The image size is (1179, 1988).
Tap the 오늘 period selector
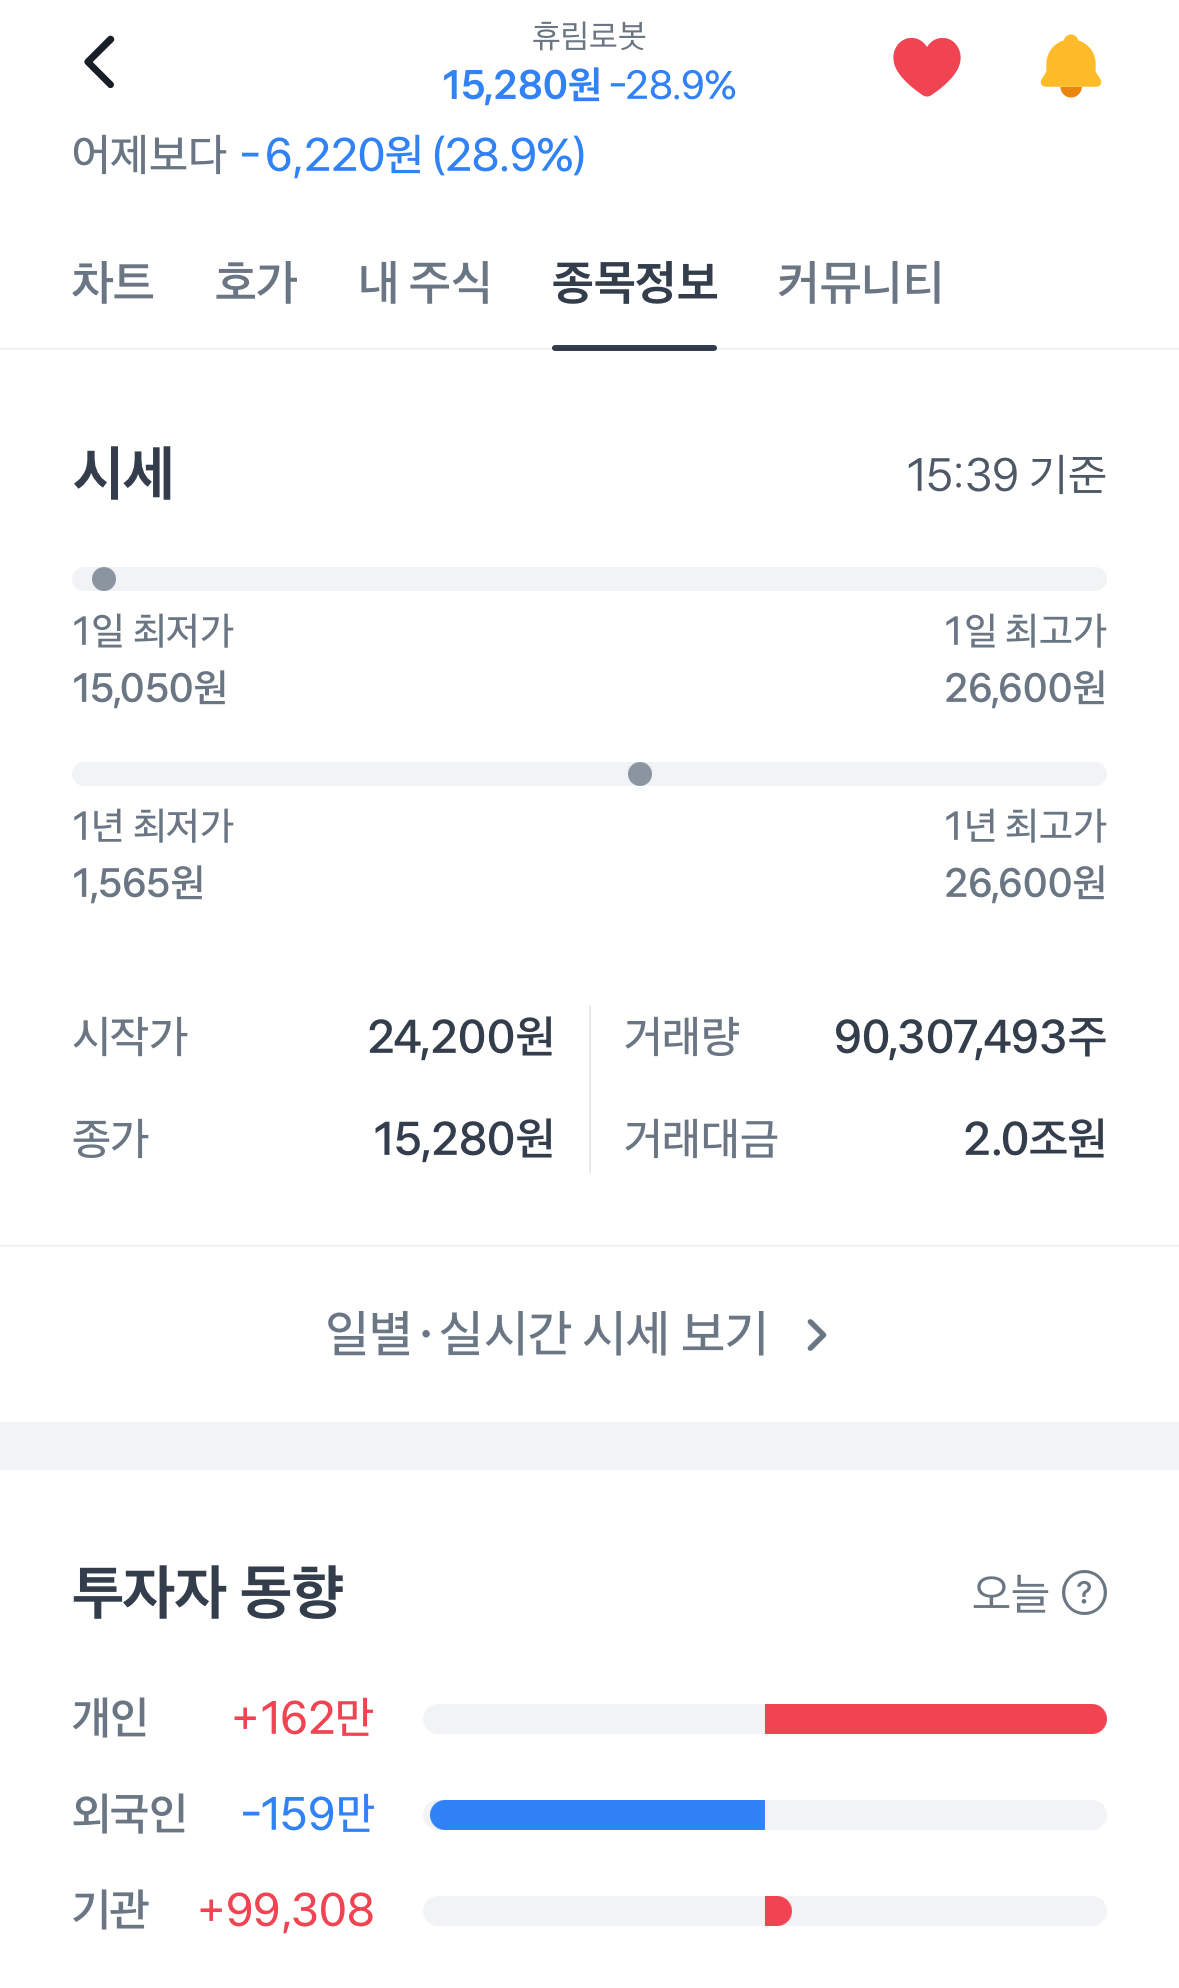click(x=1010, y=1593)
